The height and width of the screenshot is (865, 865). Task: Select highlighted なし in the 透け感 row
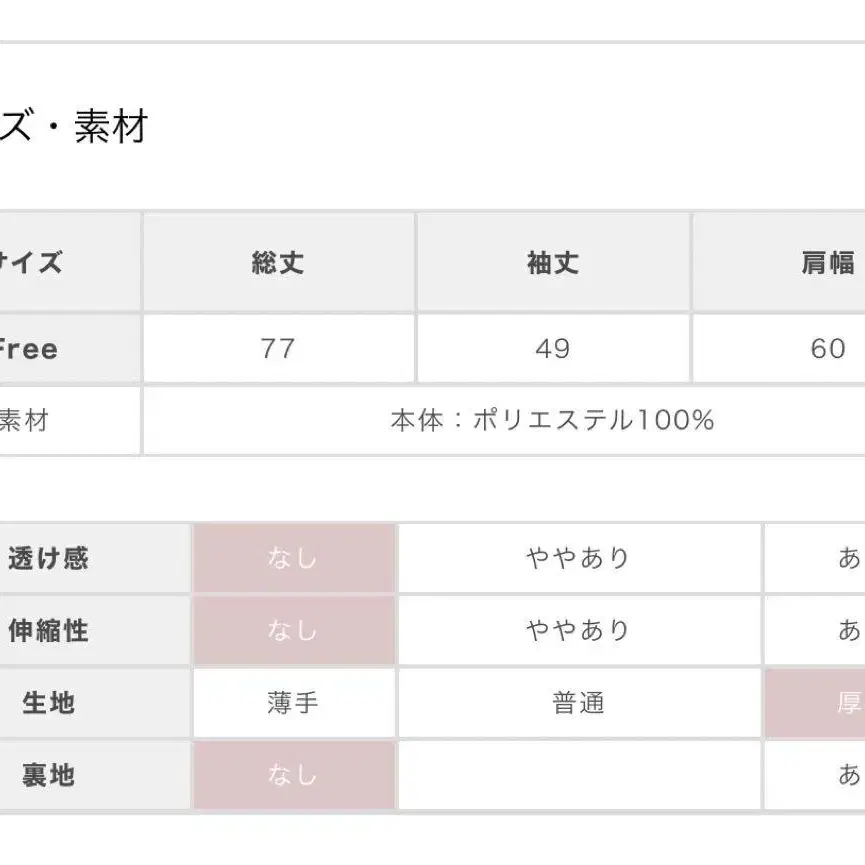click(x=293, y=558)
